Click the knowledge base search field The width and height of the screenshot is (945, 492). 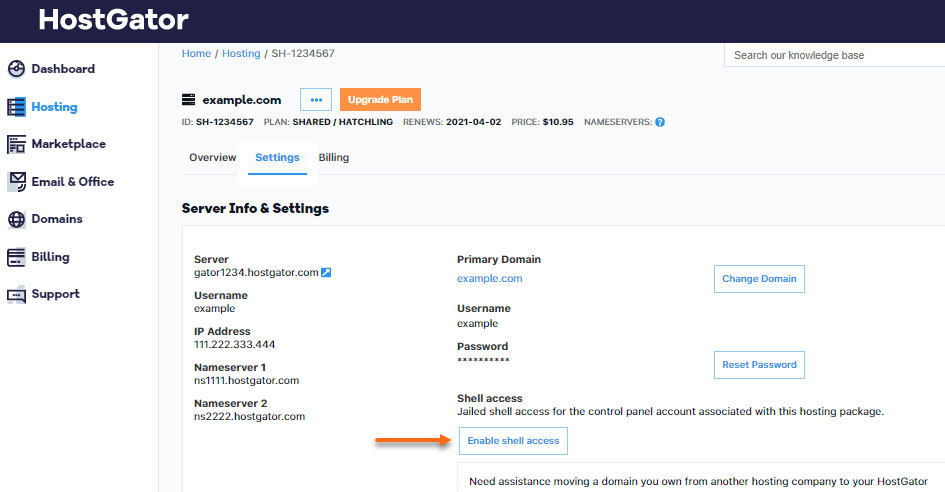[x=835, y=55]
